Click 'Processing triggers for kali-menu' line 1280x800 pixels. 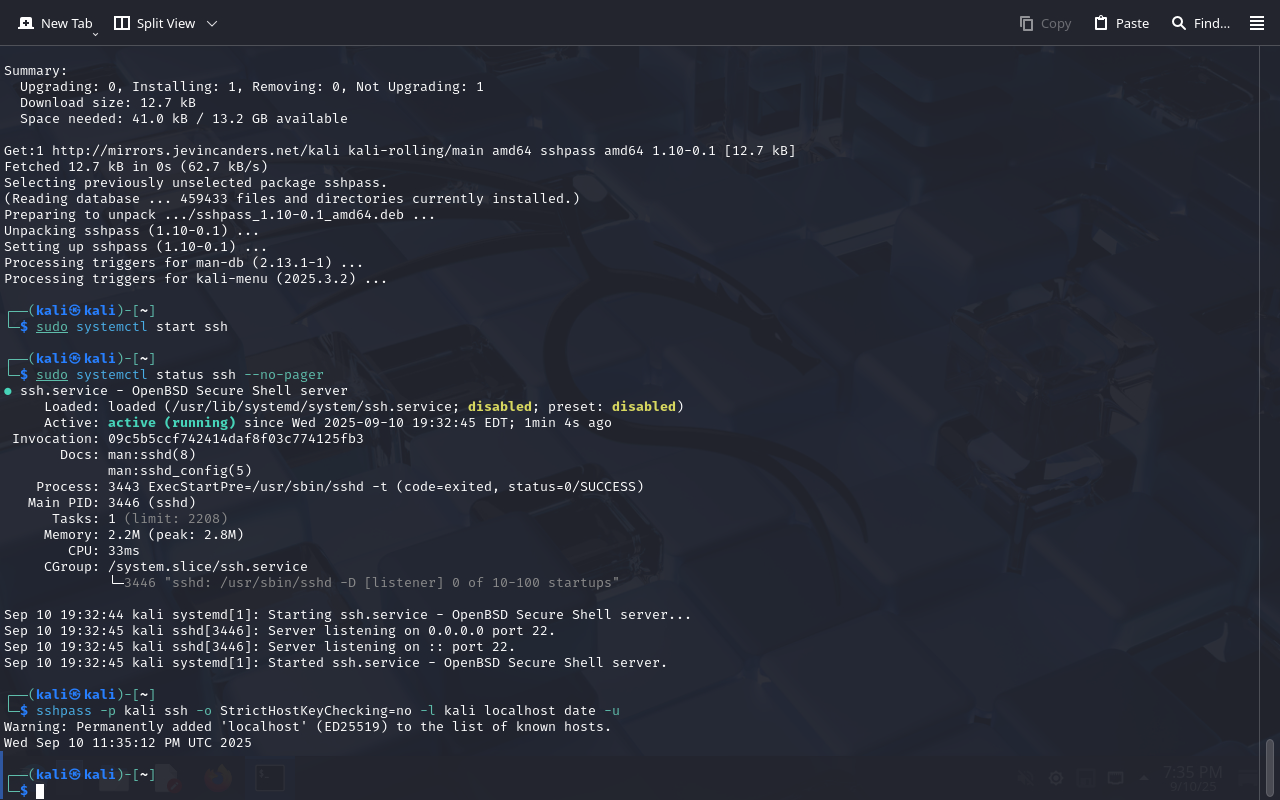click(x=196, y=279)
